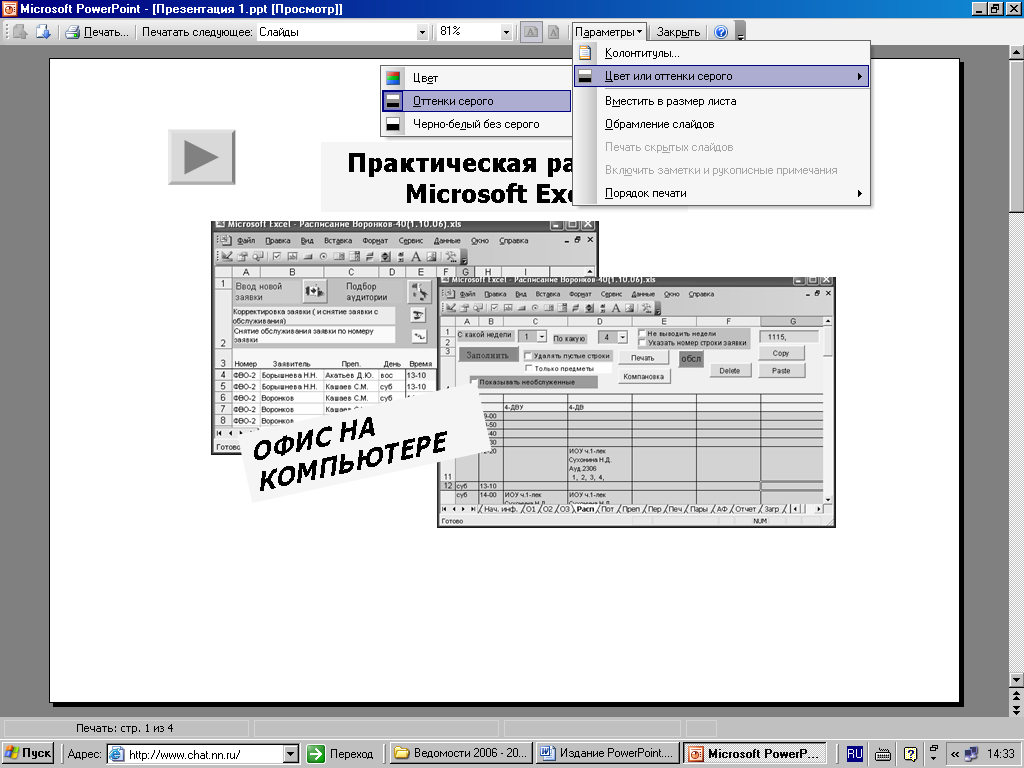
Task: Click the Internet Explorer icon in address field
Action: click(x=116, y=754)
